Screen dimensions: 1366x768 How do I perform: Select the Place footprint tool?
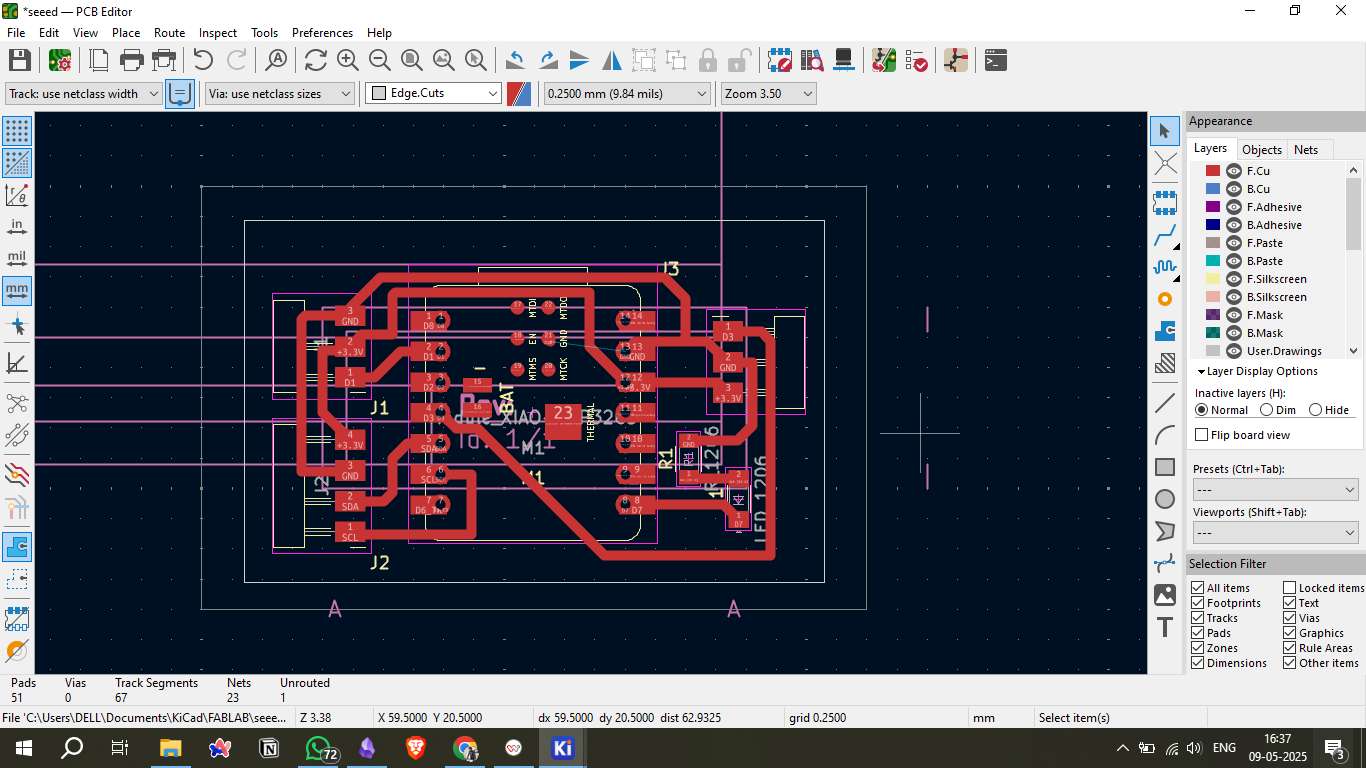[1165, 203]
